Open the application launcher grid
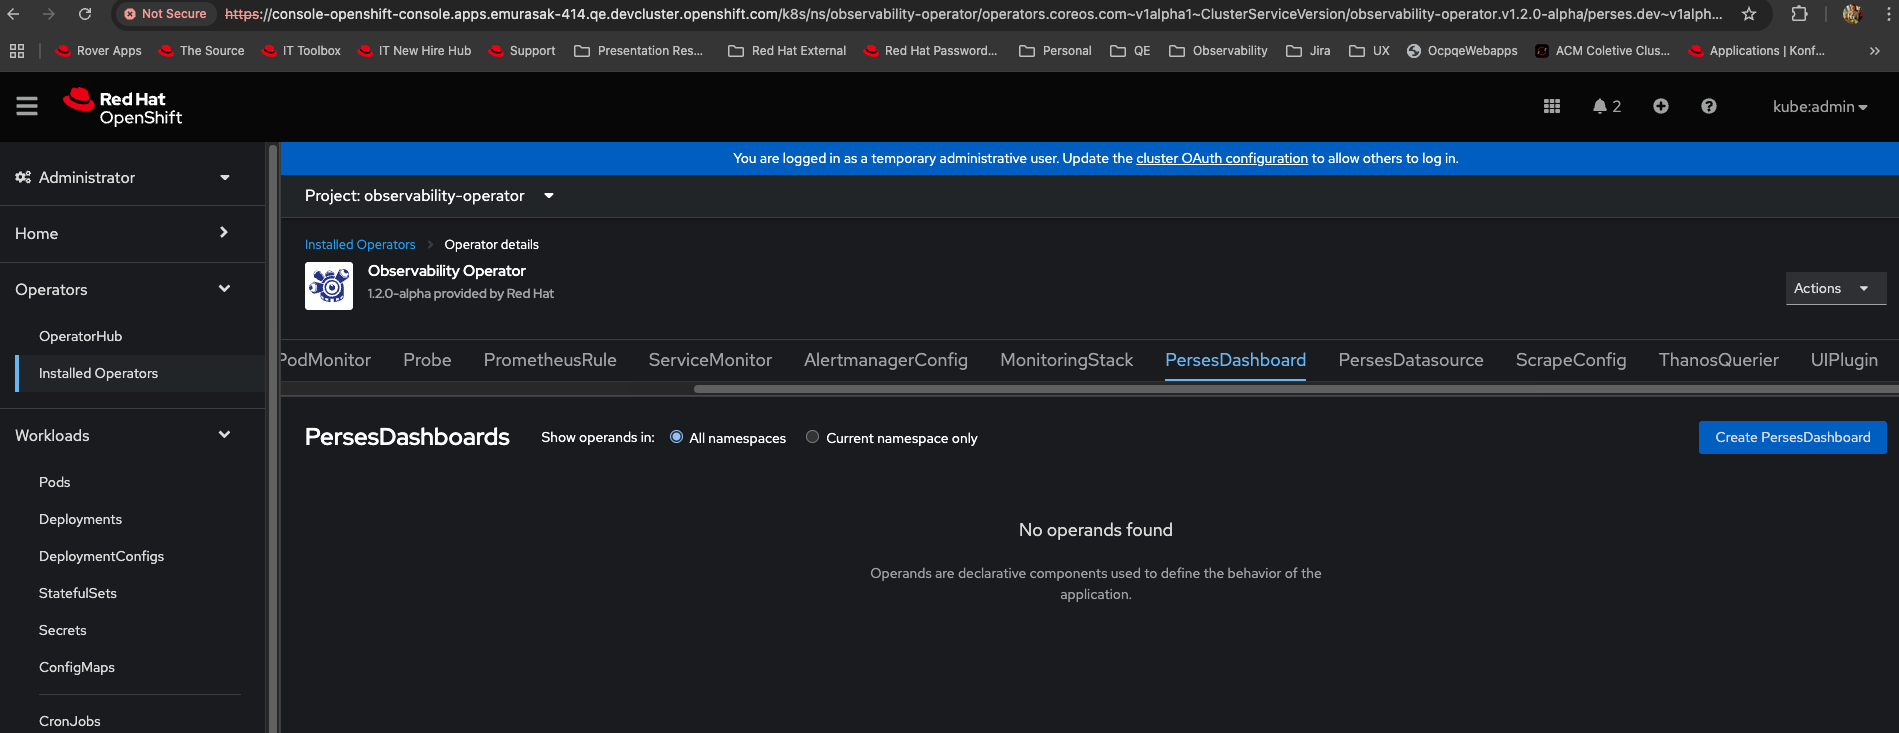This screenshot has height=733, width=1899. click(x=1552, y=106)
